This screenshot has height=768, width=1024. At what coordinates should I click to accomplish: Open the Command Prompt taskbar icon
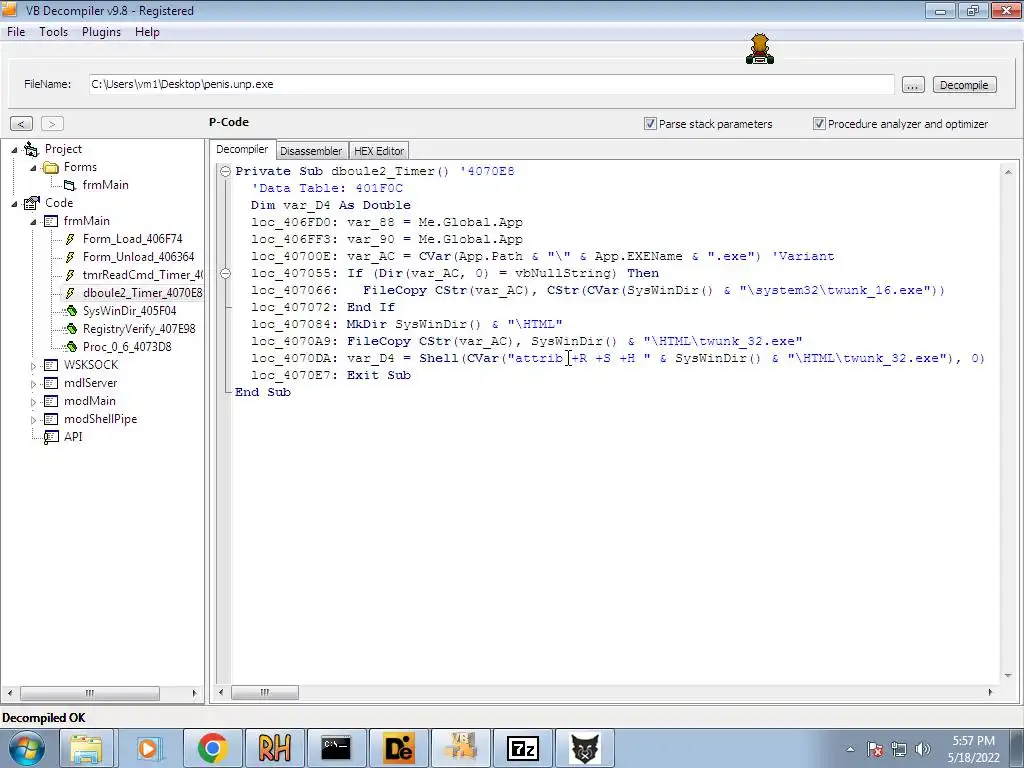[336, 748]
